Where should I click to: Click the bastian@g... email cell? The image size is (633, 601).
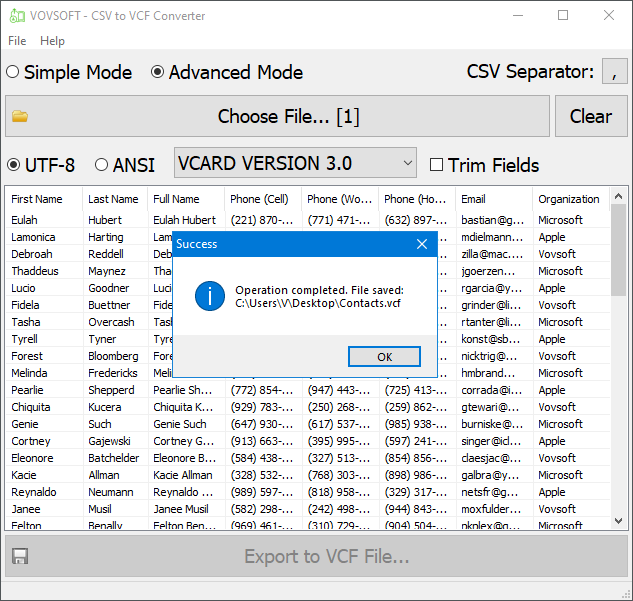pos(493,220)
